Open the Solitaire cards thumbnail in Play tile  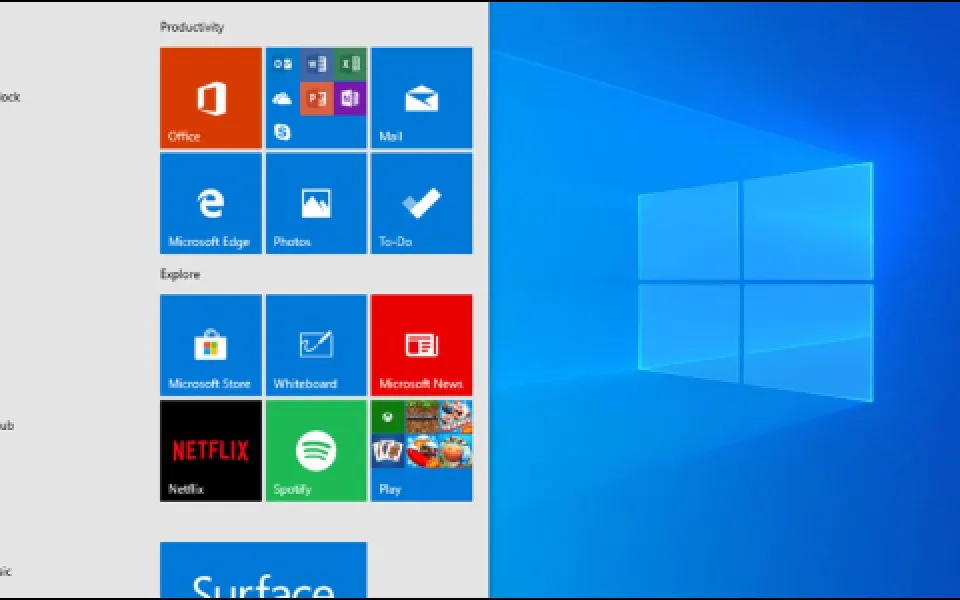[x=388, y=451]
